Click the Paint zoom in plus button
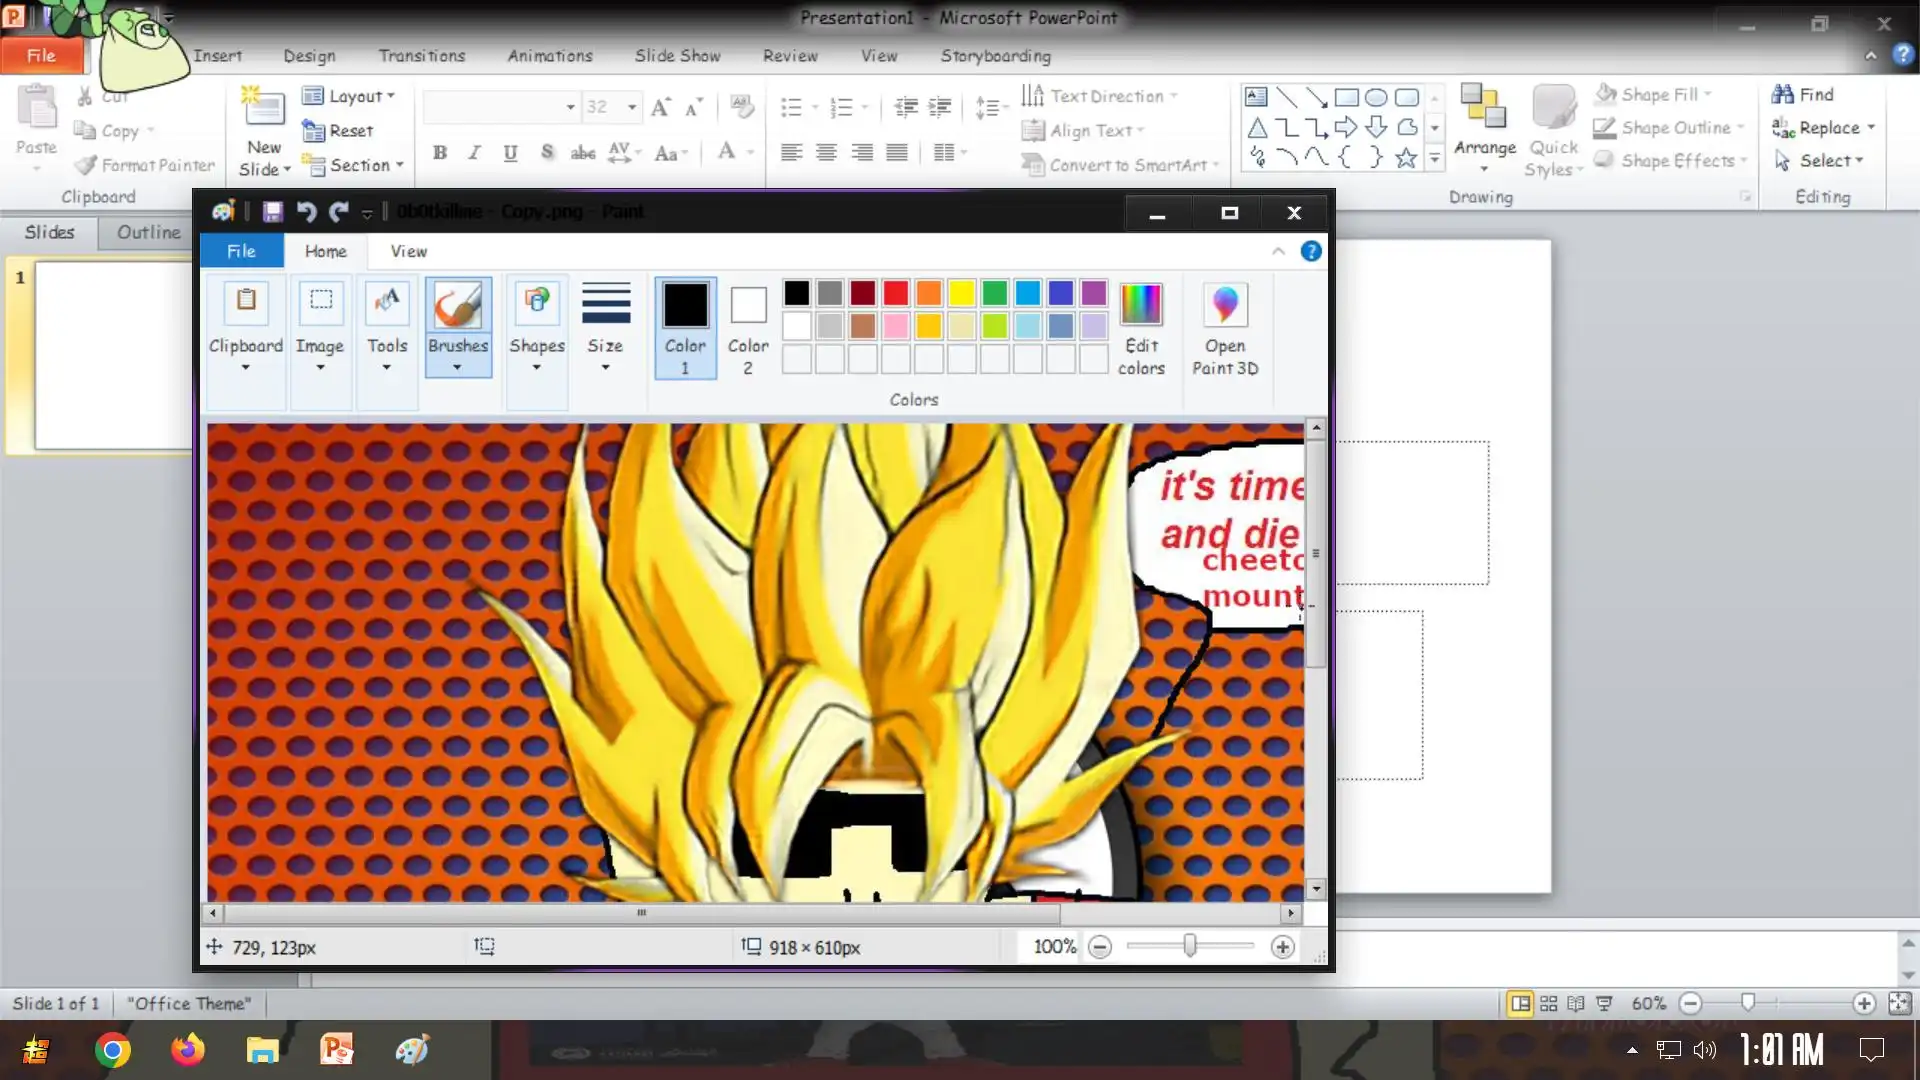 pos(1282,947)
